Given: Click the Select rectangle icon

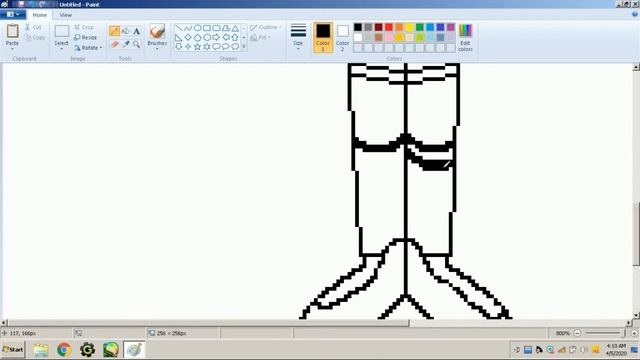Looking at the screenshot, I should tap(62, 31).
